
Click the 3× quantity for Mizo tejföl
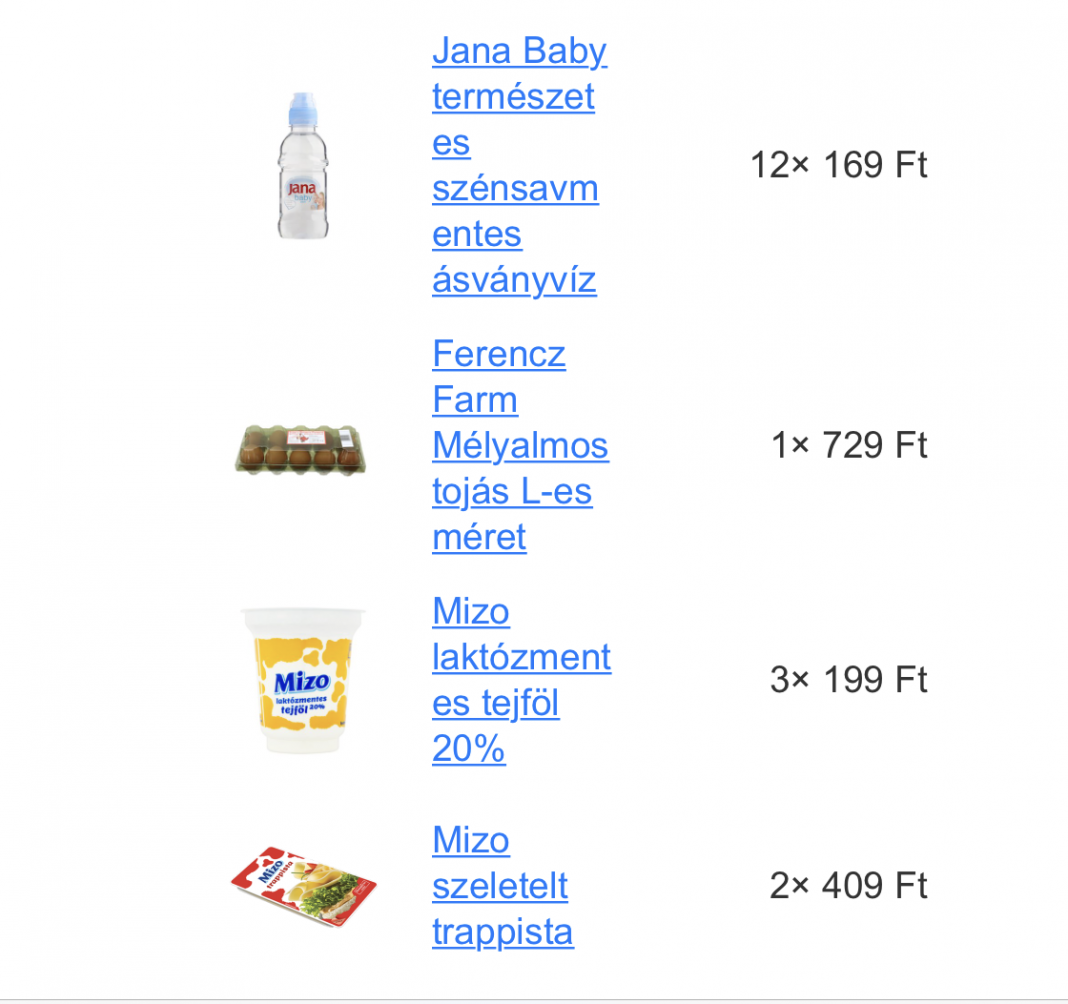[790, 680]
